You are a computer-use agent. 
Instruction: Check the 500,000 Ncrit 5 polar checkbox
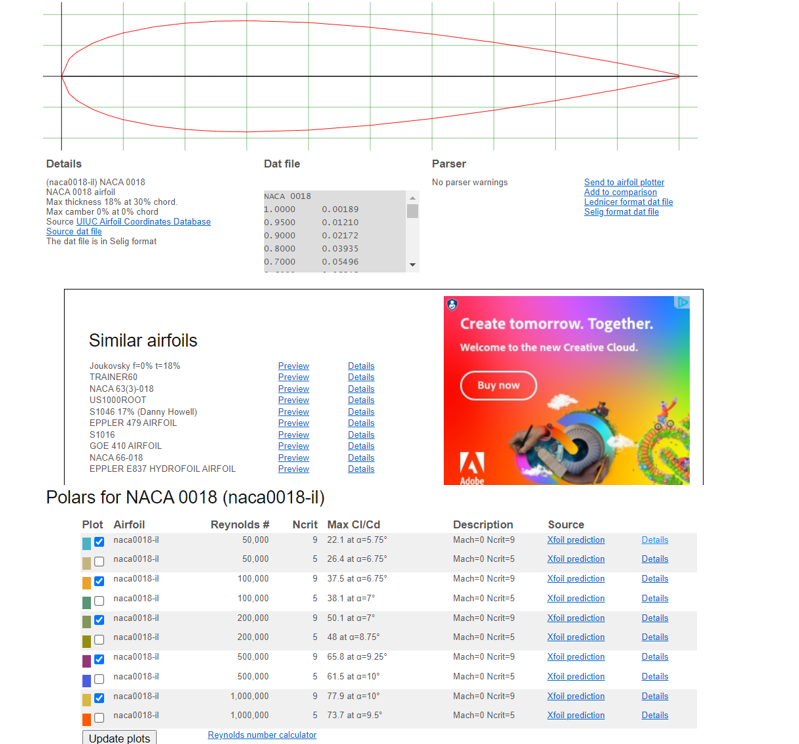point(99,679)
